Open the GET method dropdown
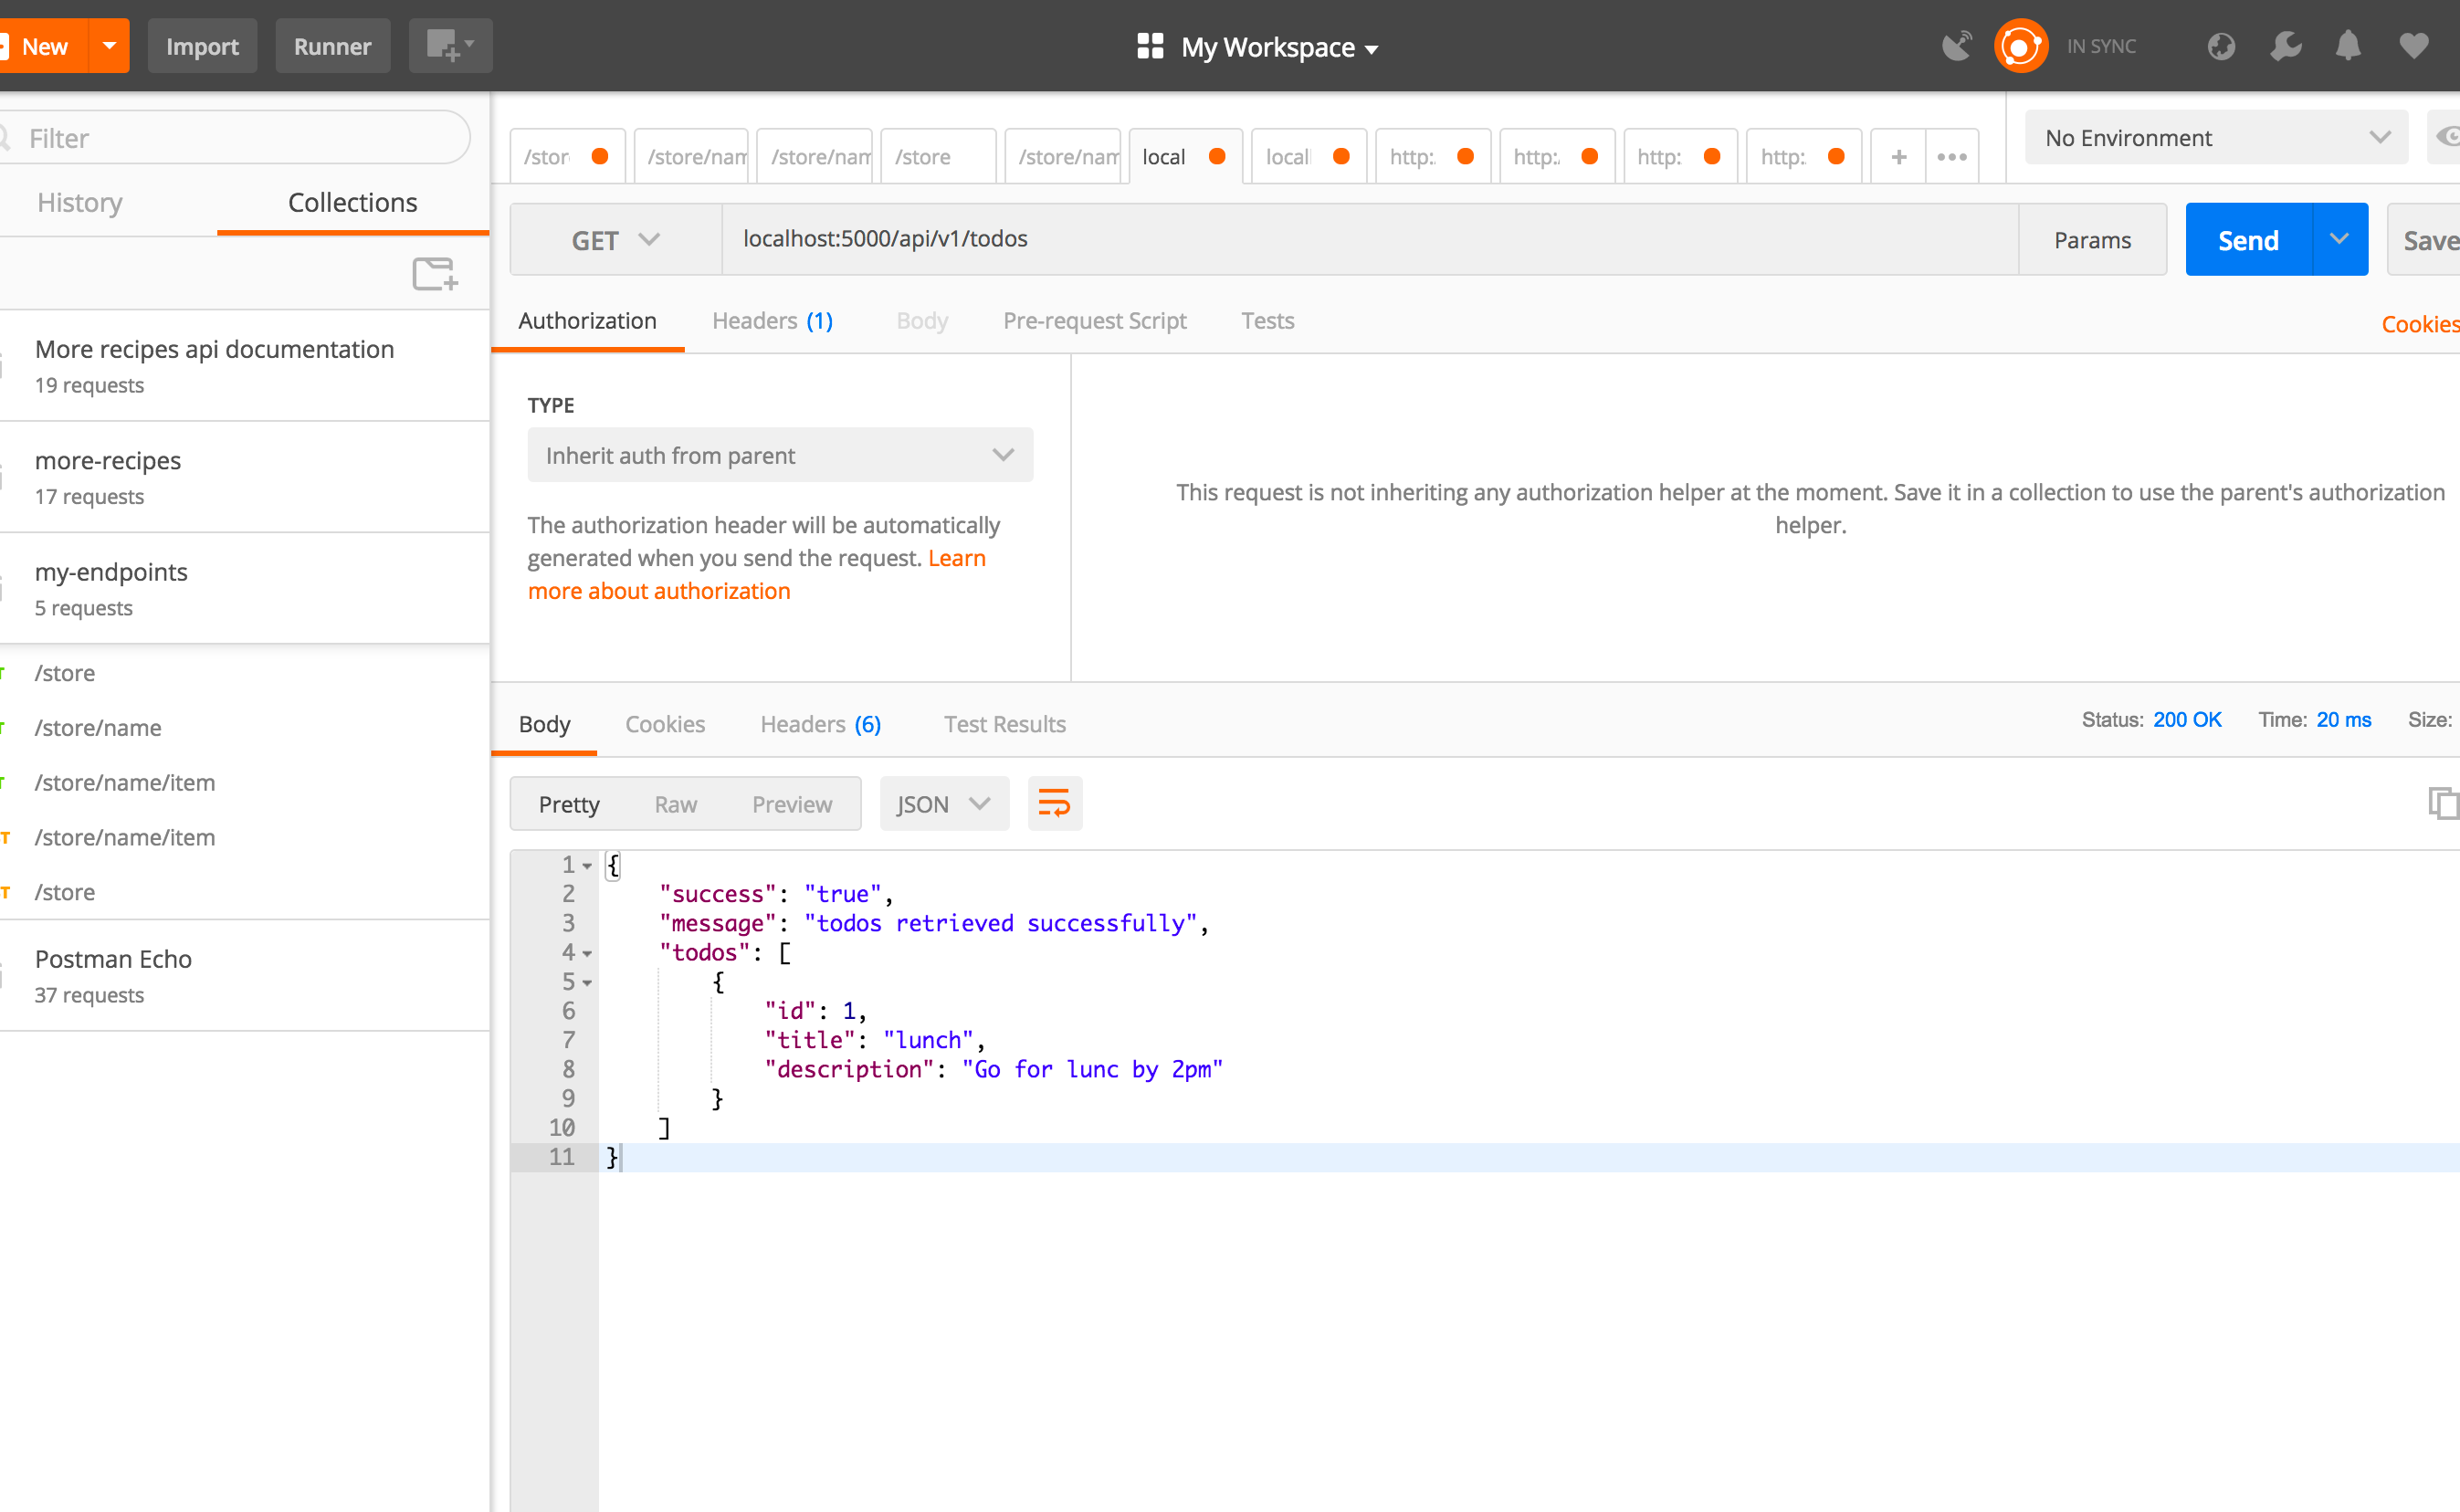The image size is (2460, 1512). click(x=615, y=240)
